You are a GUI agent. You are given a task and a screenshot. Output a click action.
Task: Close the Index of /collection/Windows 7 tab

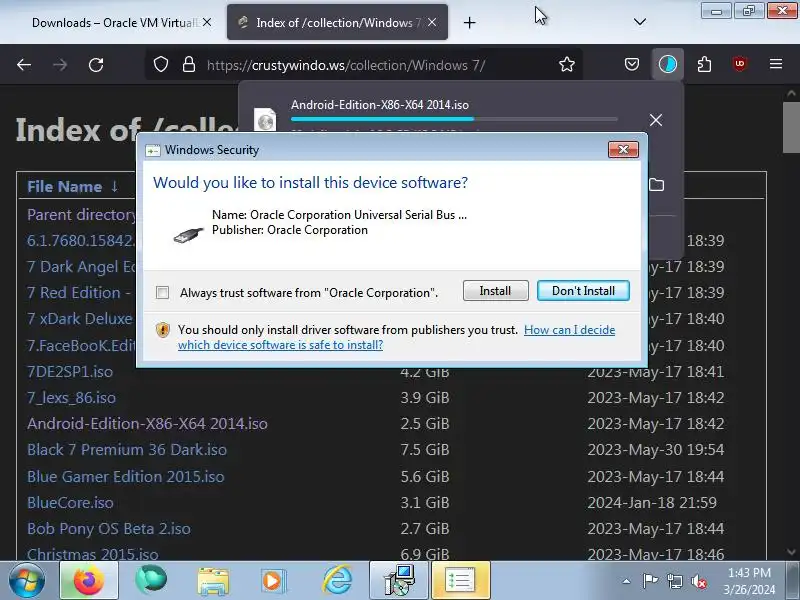point(432,22)
